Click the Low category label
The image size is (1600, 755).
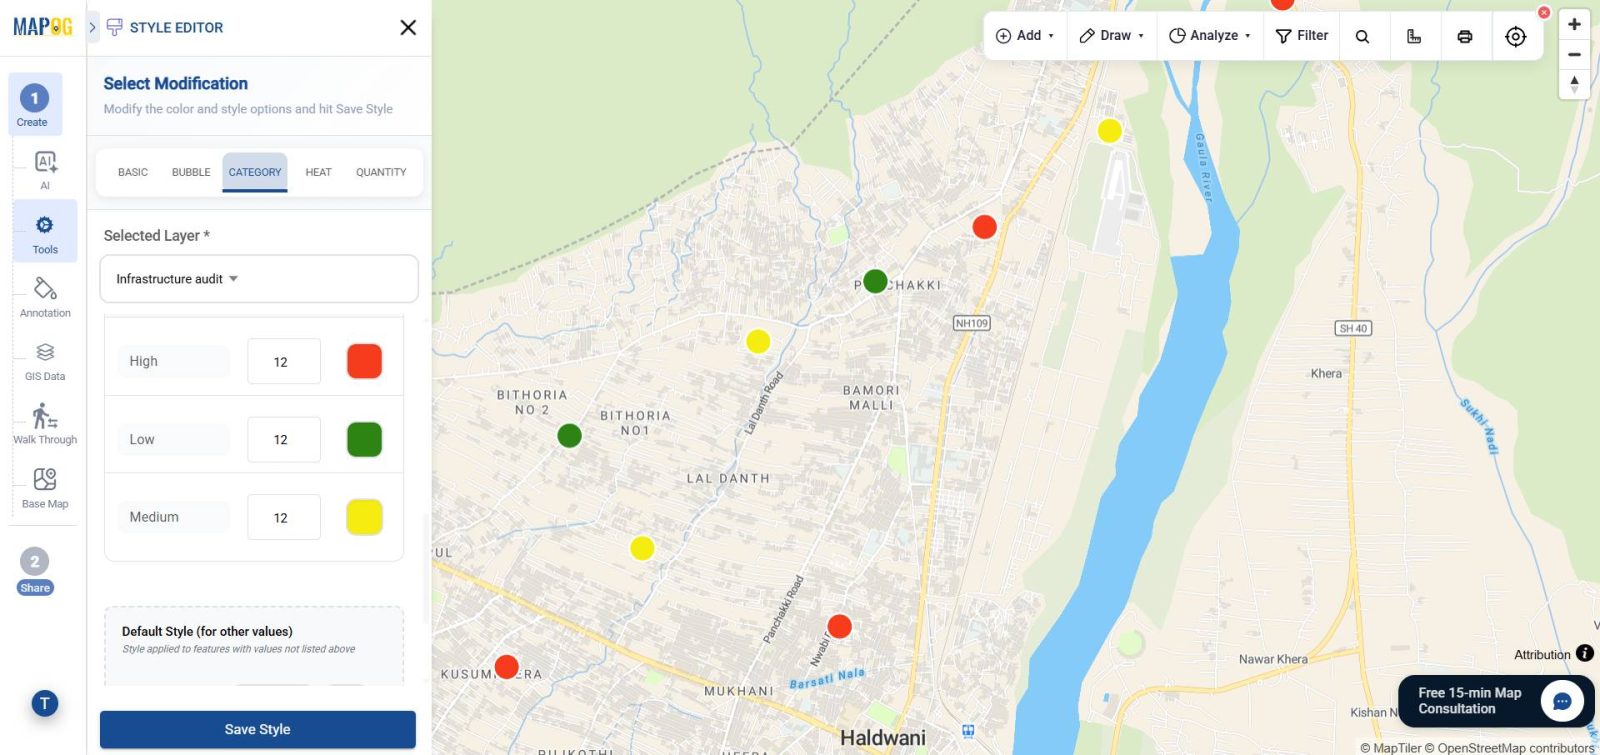tap(174, 439)
